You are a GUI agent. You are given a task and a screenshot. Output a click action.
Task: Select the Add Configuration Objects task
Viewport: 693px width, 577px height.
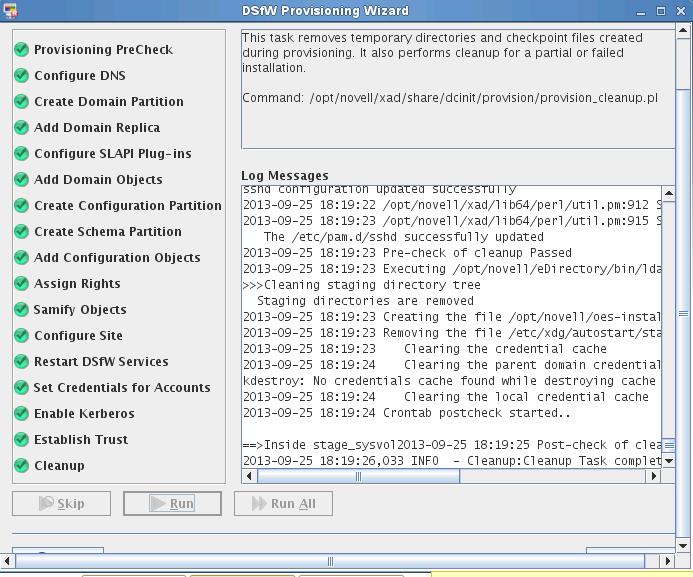click(117, 258)
